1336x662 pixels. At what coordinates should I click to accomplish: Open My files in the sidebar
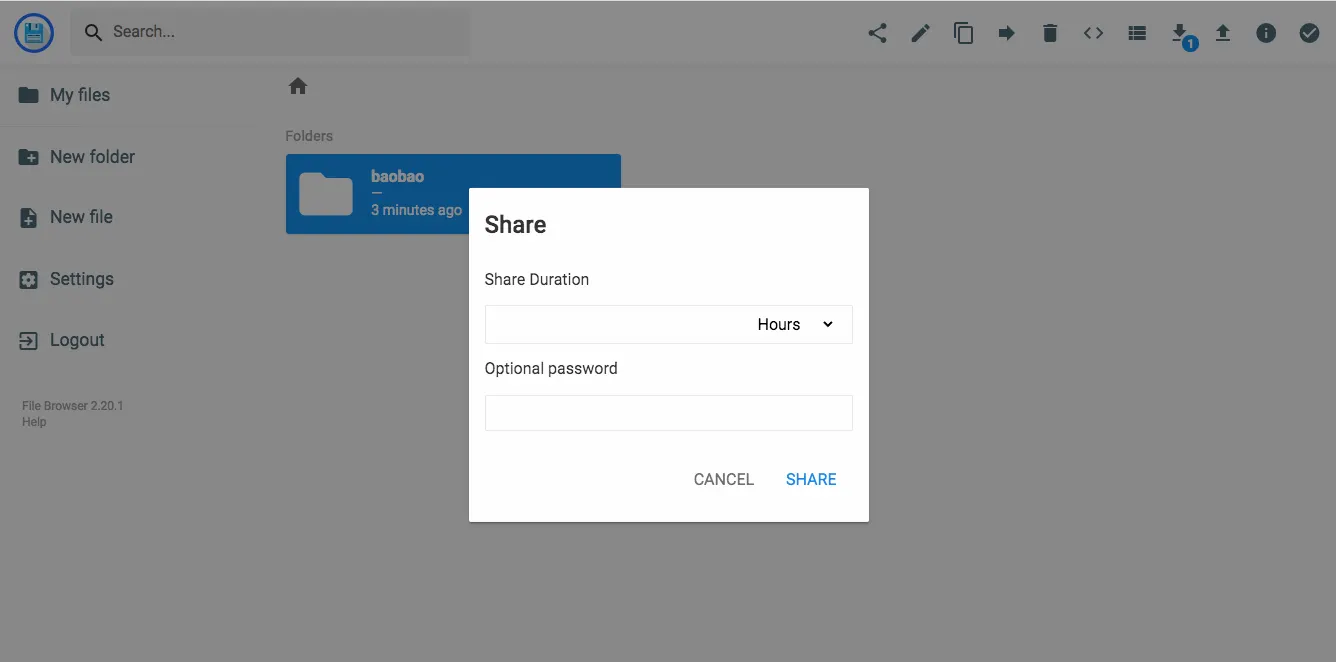[66, 95]
